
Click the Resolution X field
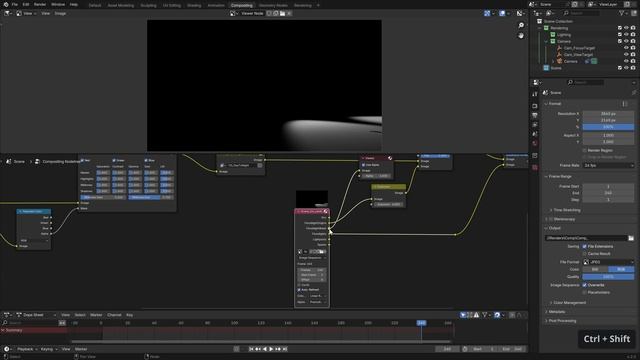608,113
